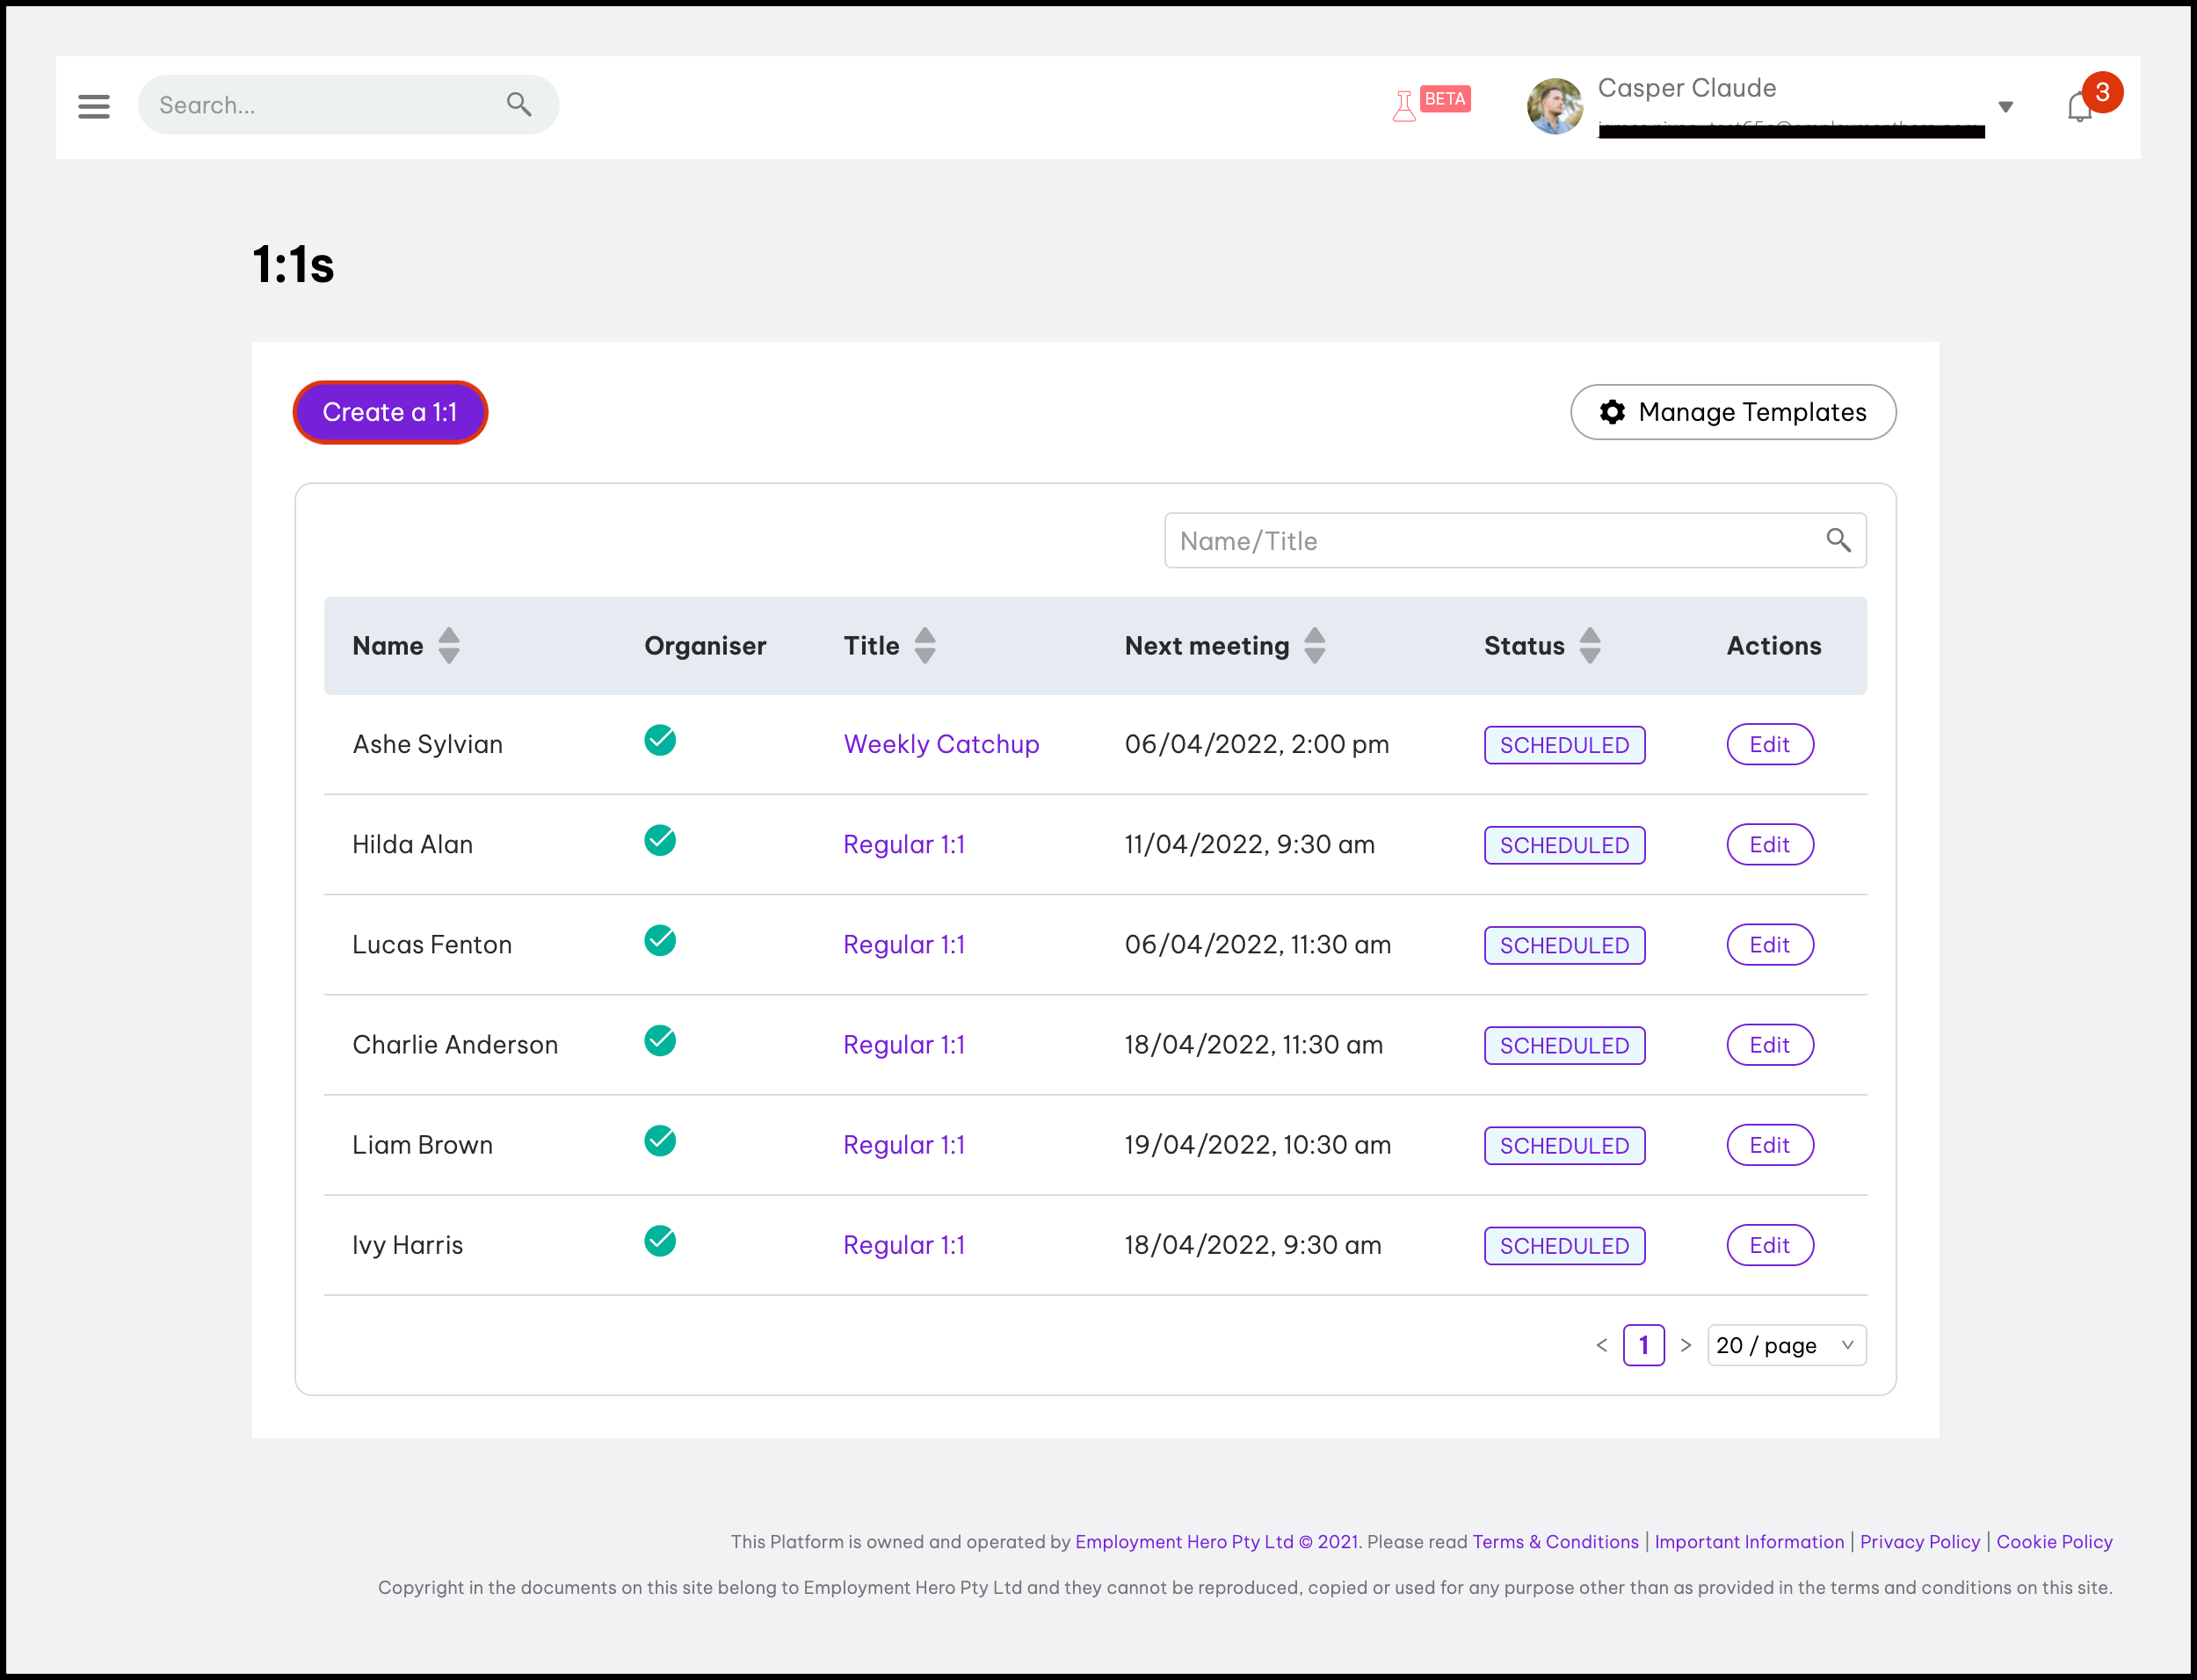Expand the user account dropdown arrow
This screenshot has height=1680, width=2197.
(2005, 107)
